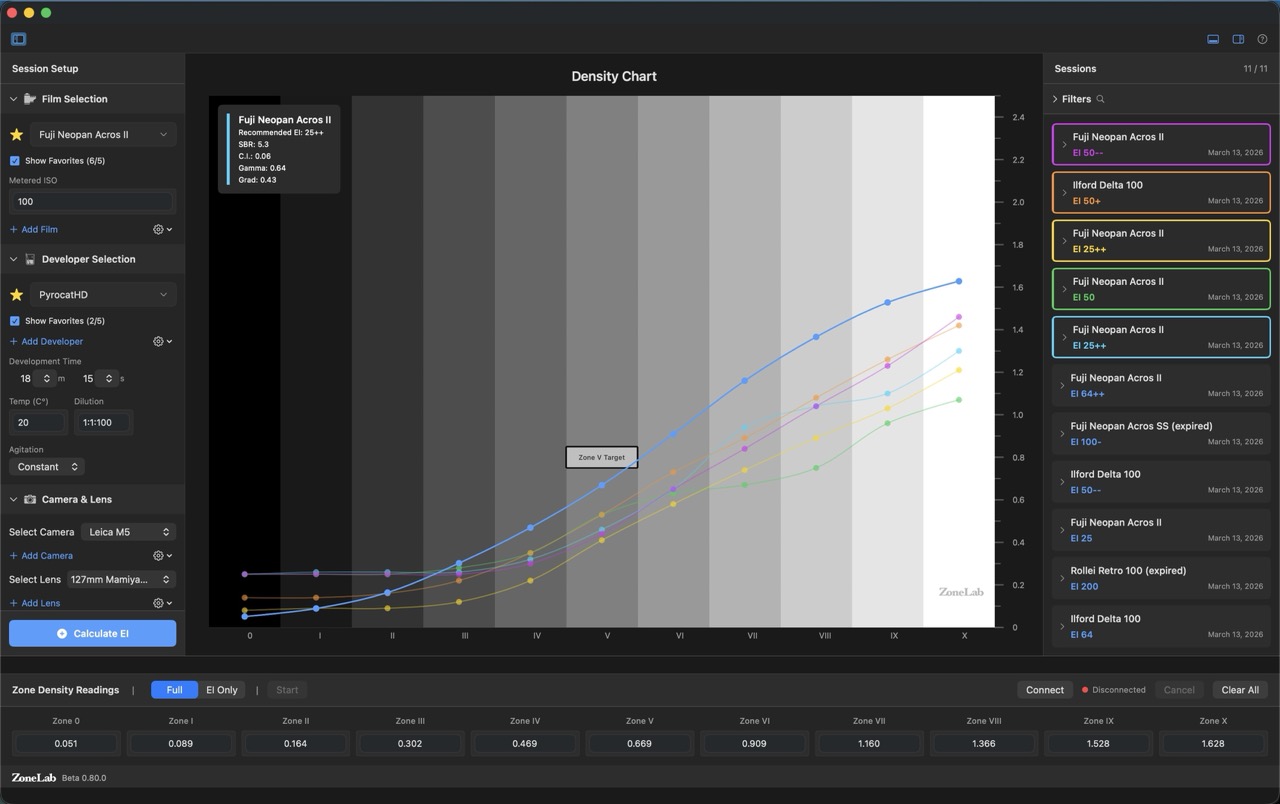This screenshot has height=804, width=1280.
Task: Click the red Disconnected status indicator
Action: (1085, 690)
